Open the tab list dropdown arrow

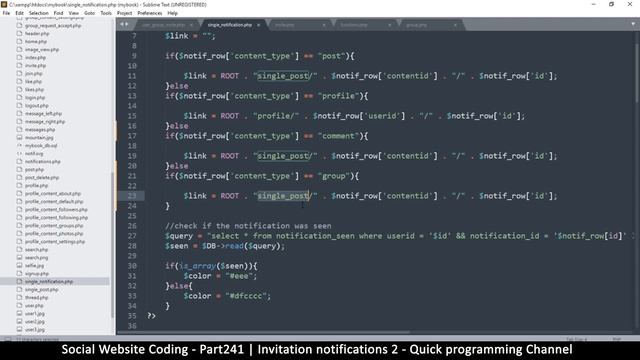tap(633, 24)
